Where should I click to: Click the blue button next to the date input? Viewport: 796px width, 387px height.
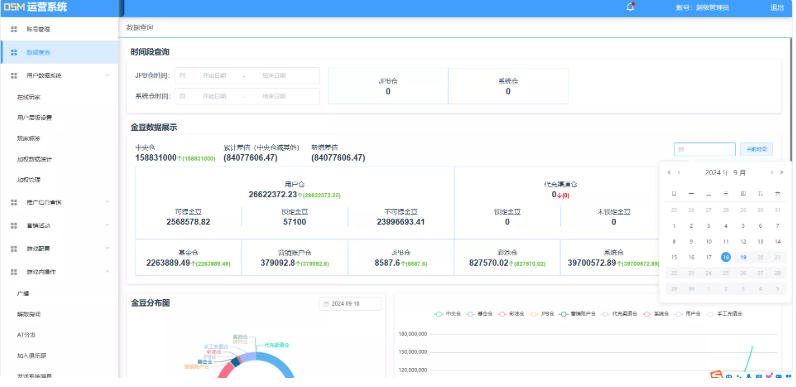coord(756,149)
